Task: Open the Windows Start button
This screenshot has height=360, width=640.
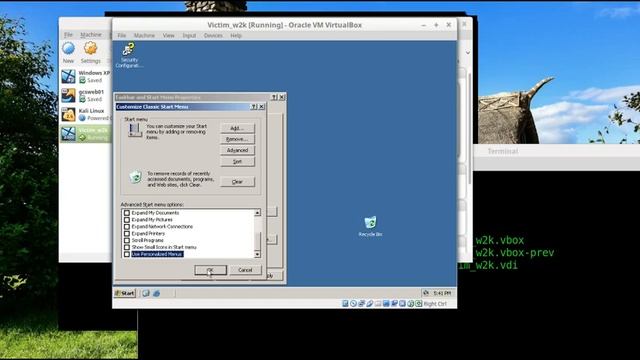Action: point(124,293)
